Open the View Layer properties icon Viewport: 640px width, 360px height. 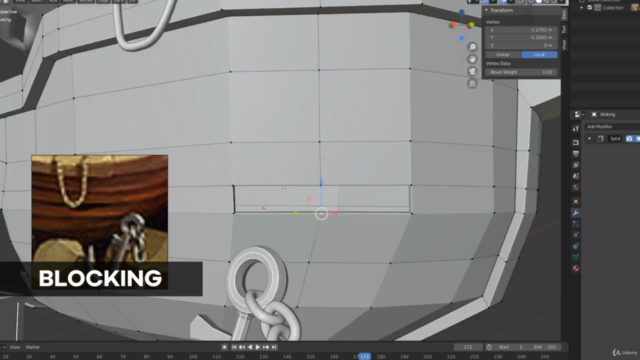576,165
